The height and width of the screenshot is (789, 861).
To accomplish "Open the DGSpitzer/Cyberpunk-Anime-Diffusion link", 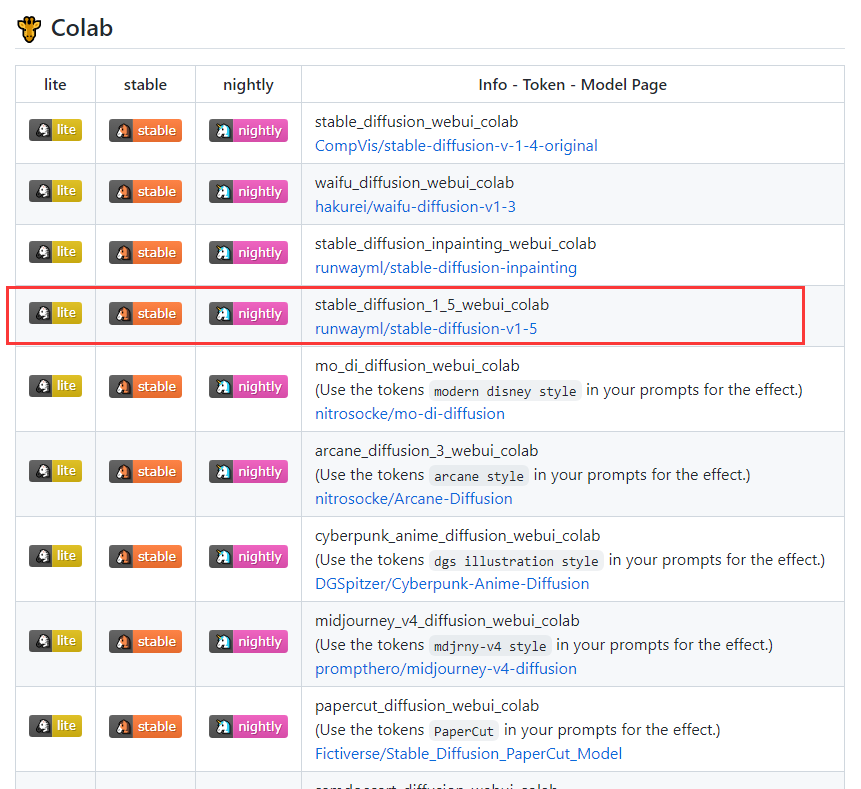I will [x=452, y=584].
